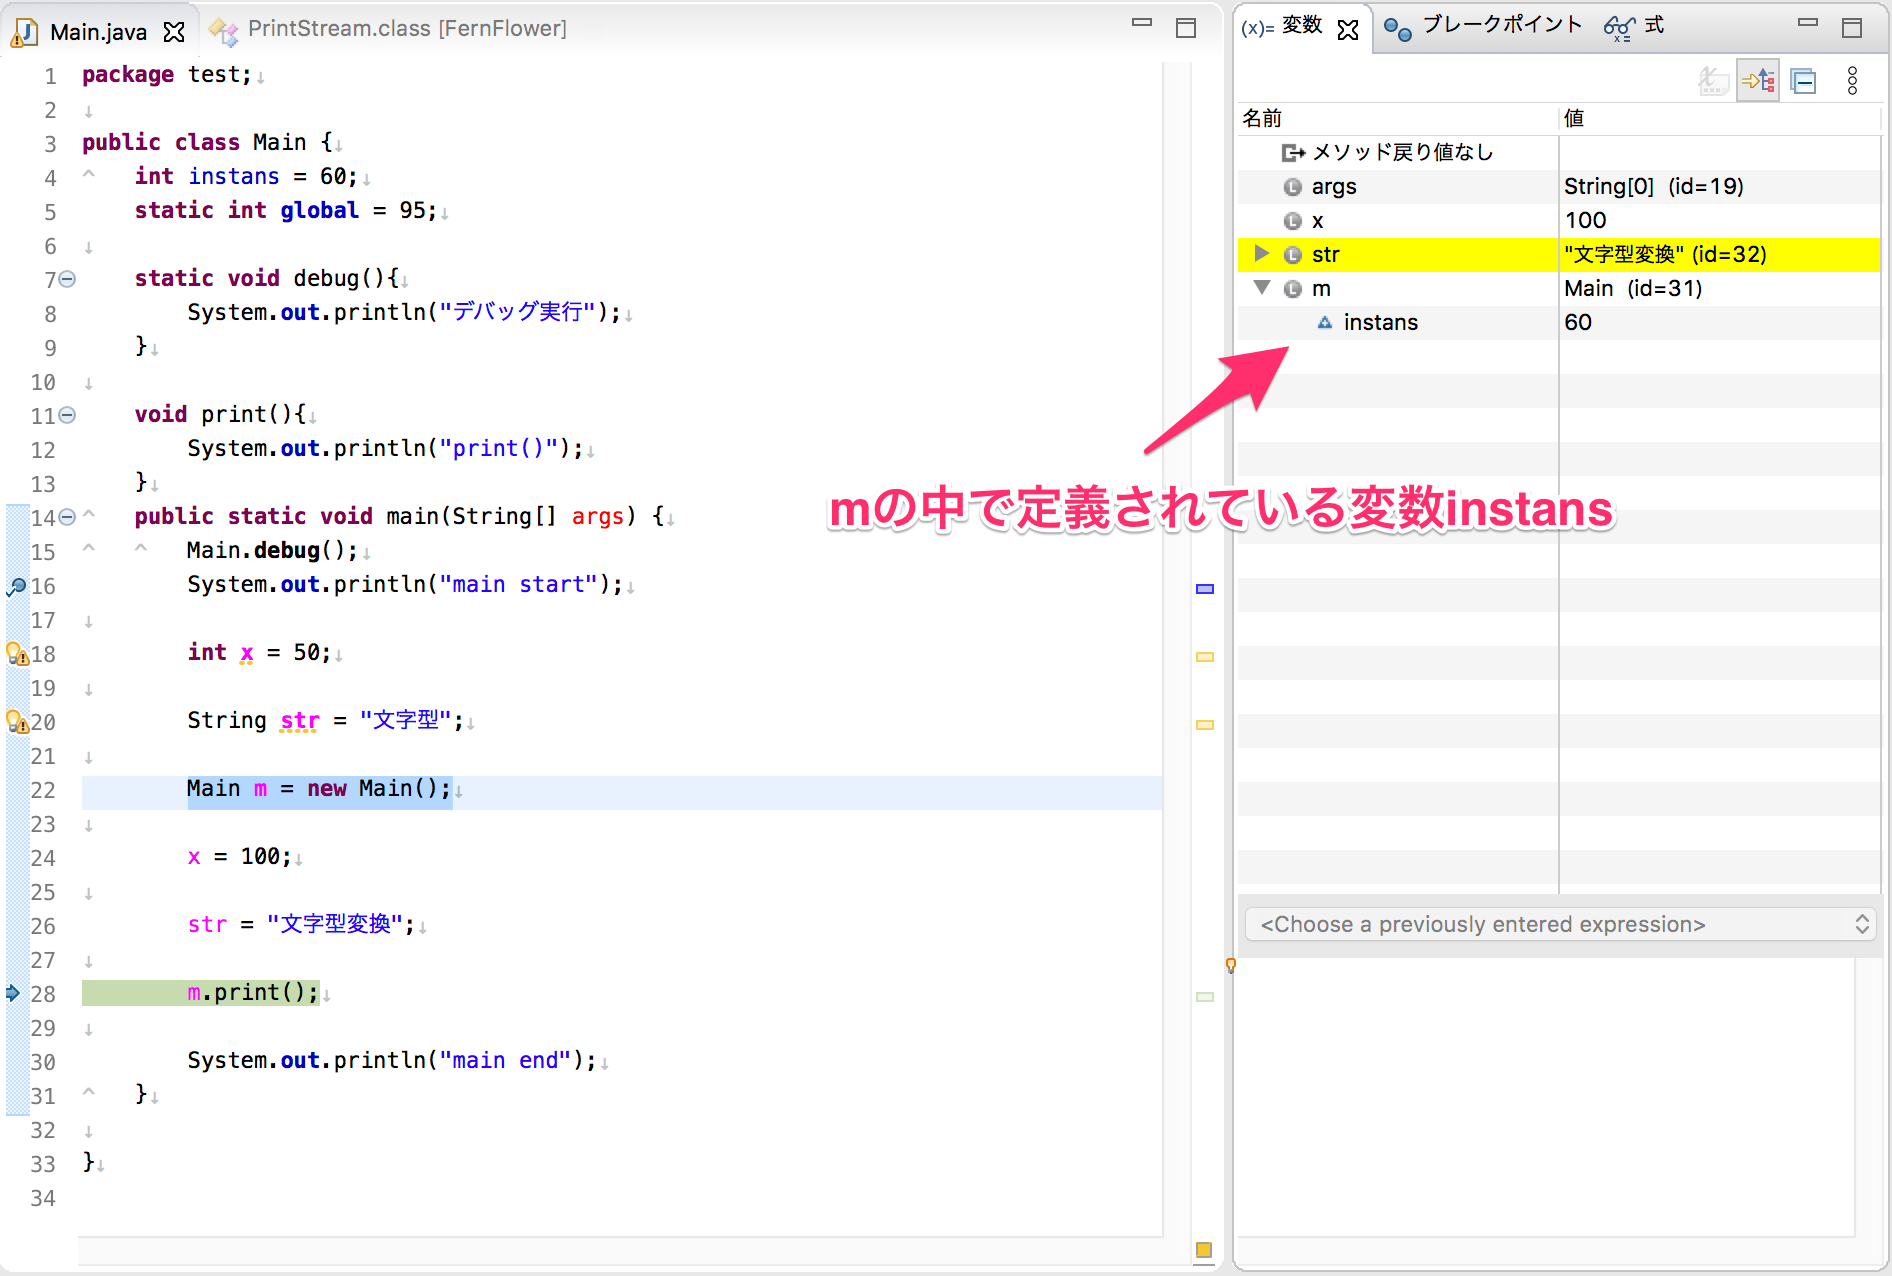The image size is (1892, 1276).
Task: Click the value 100 of variable x
Action: pyautogui.click(x=1586, y=221)
